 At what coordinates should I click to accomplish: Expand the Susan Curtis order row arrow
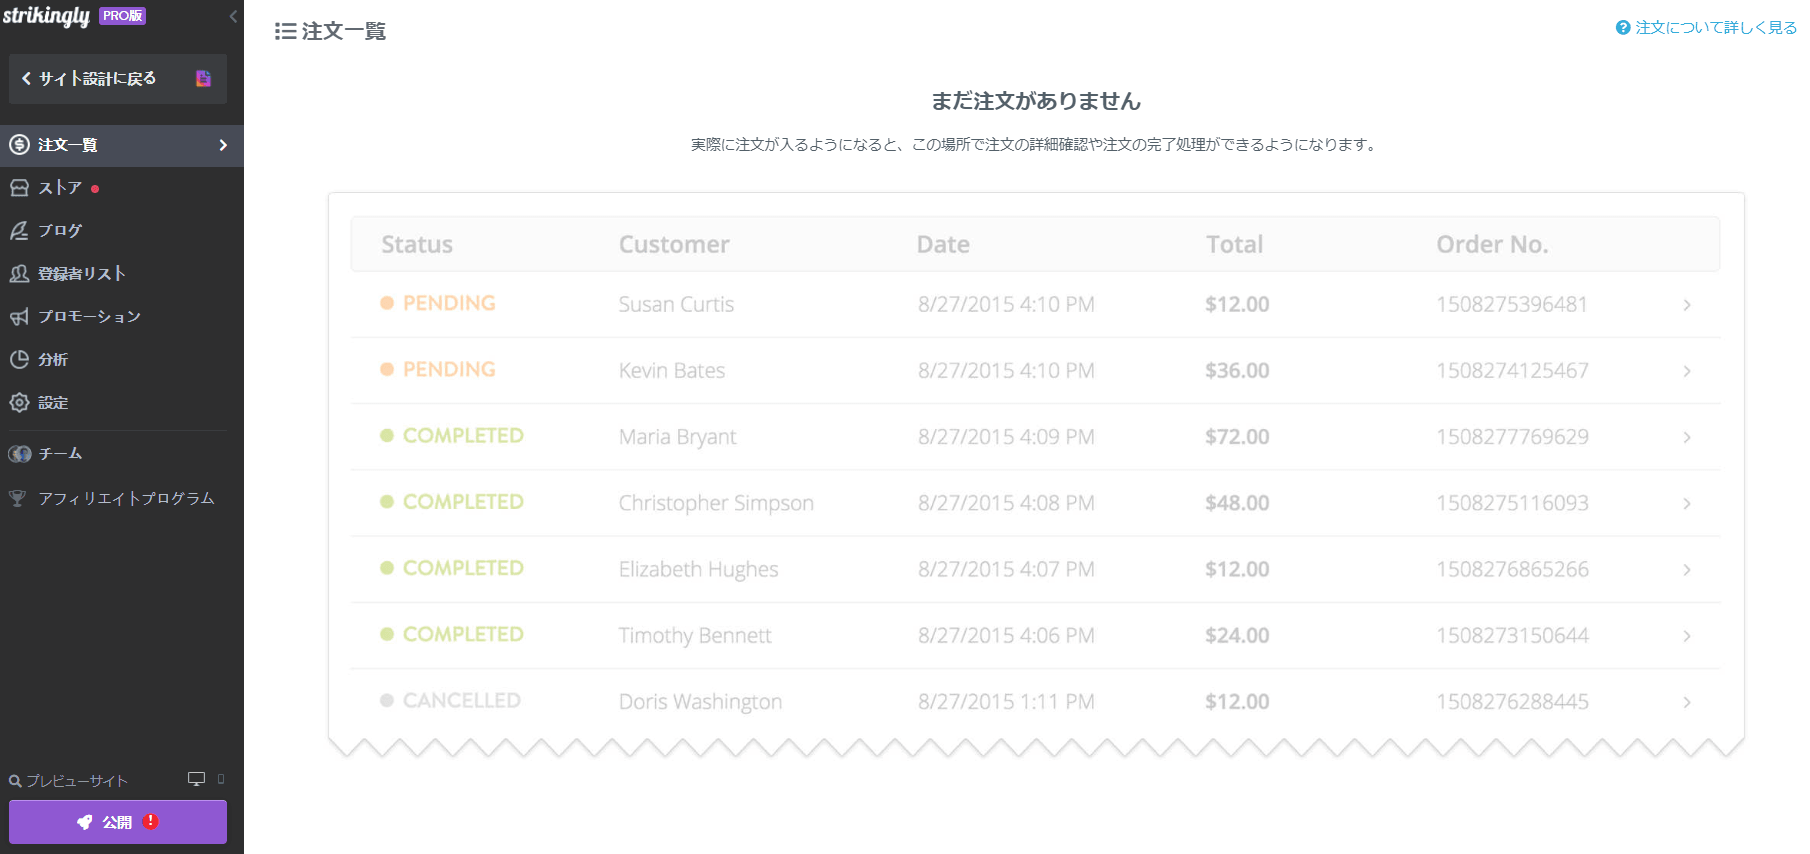(1686, 305)
